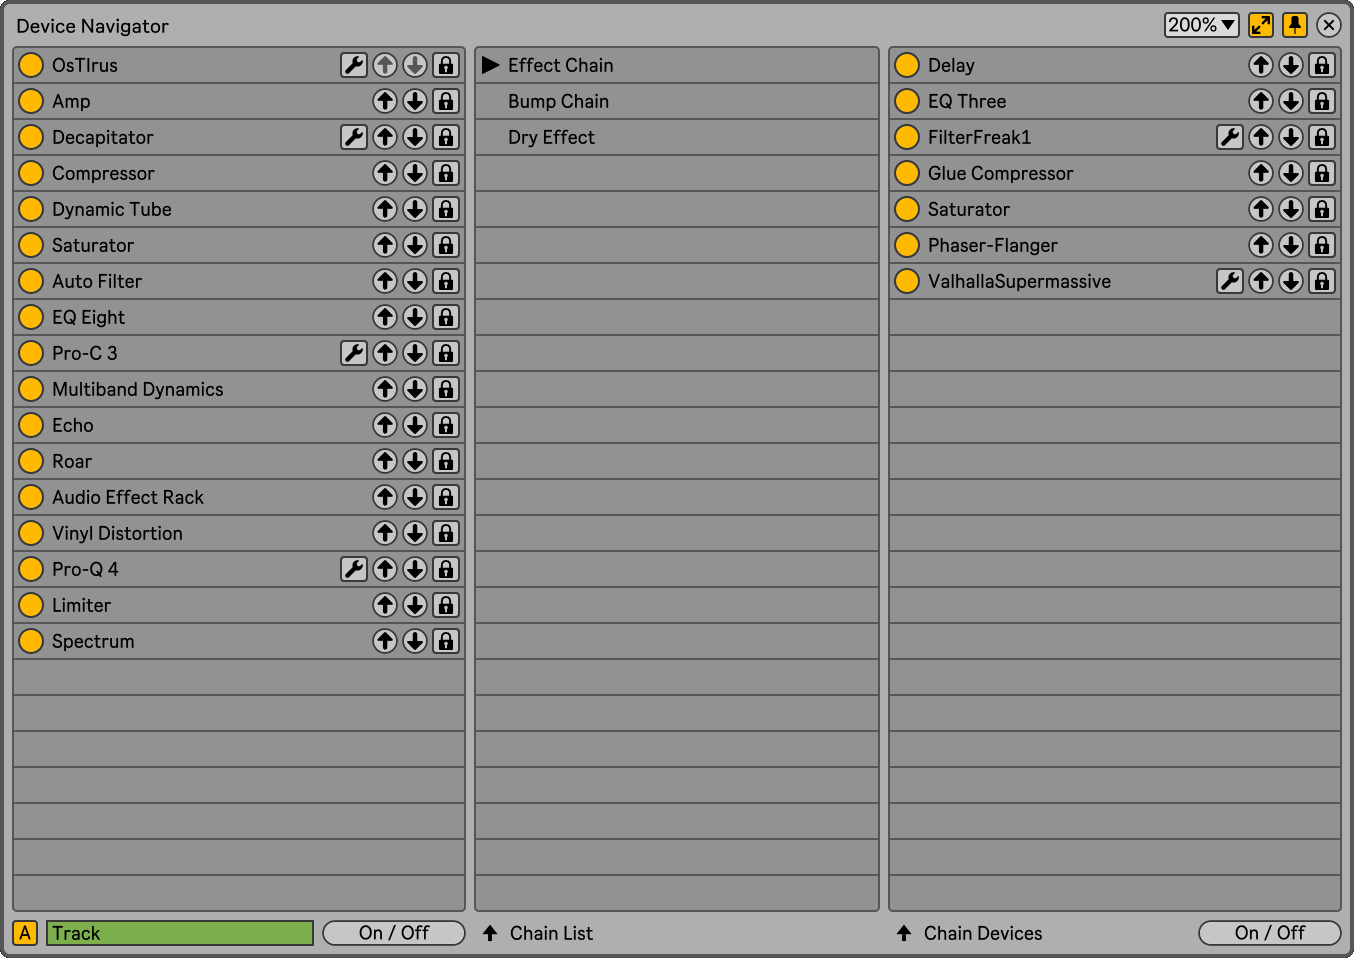The width and height of the screenshot is (1354, 958).
Task: Select the Dynamic Tube device name
Action: (112, 209)
